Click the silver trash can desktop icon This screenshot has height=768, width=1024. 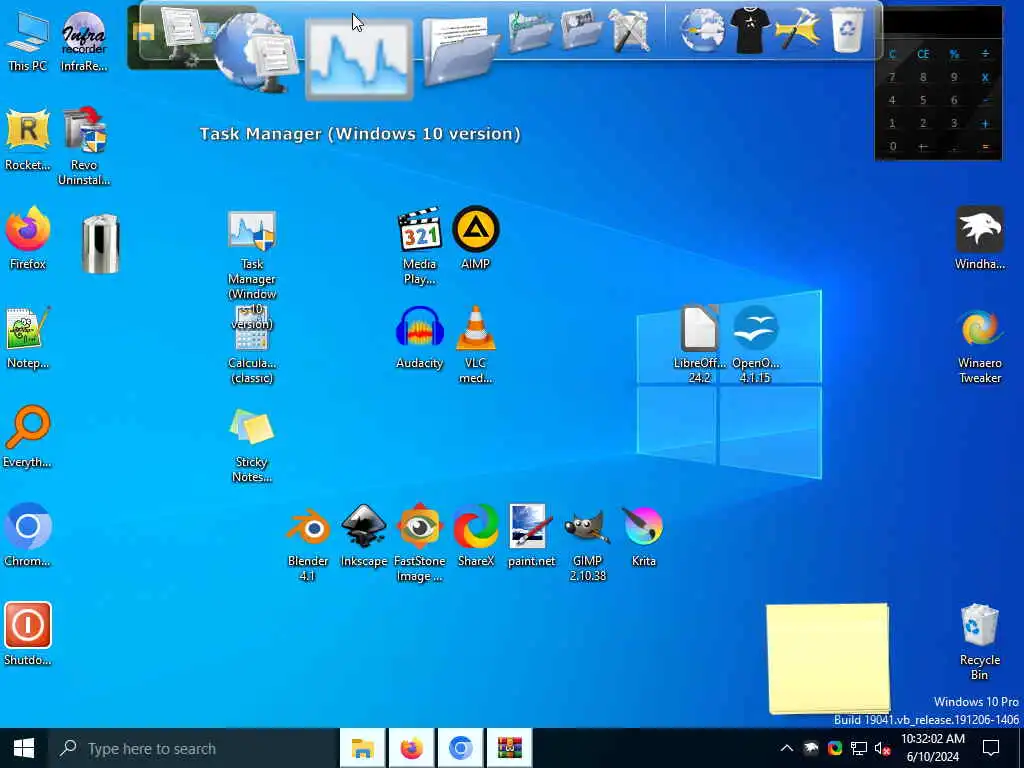[101, 244]
